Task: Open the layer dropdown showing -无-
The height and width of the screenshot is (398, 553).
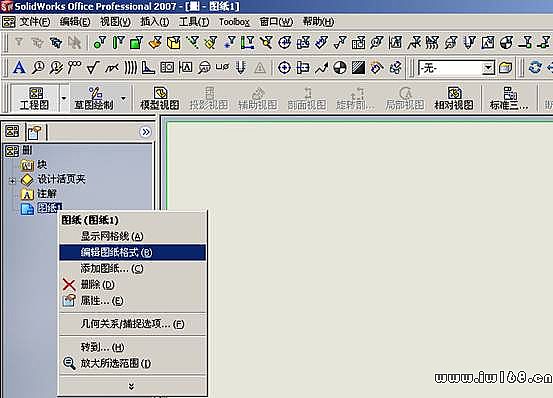Action: (488, 67)
